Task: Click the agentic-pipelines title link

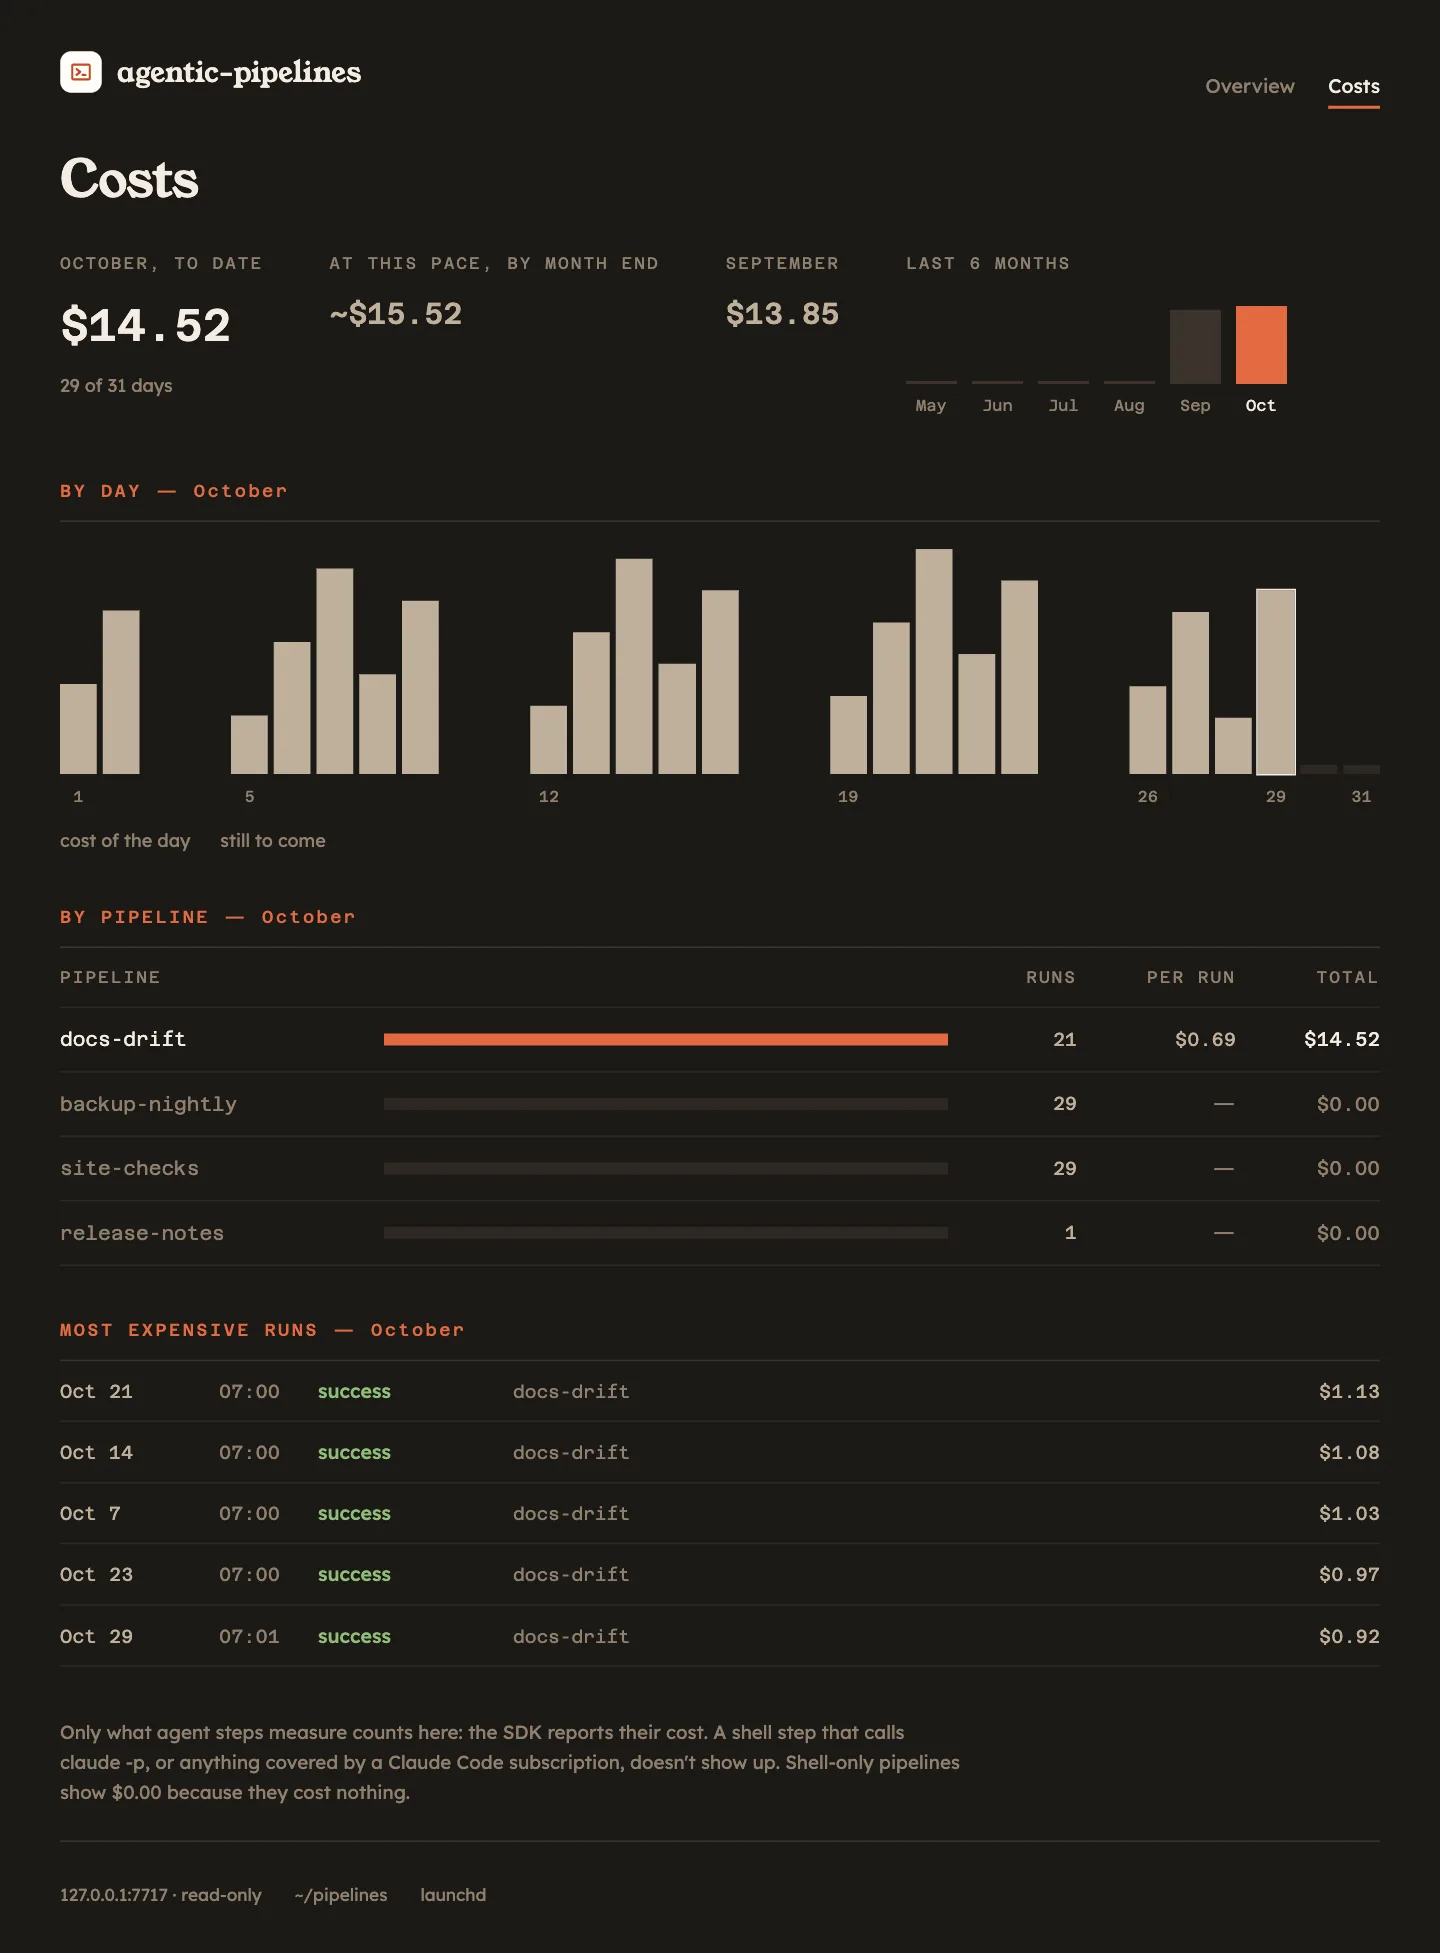Action: [x=239, y=72]
